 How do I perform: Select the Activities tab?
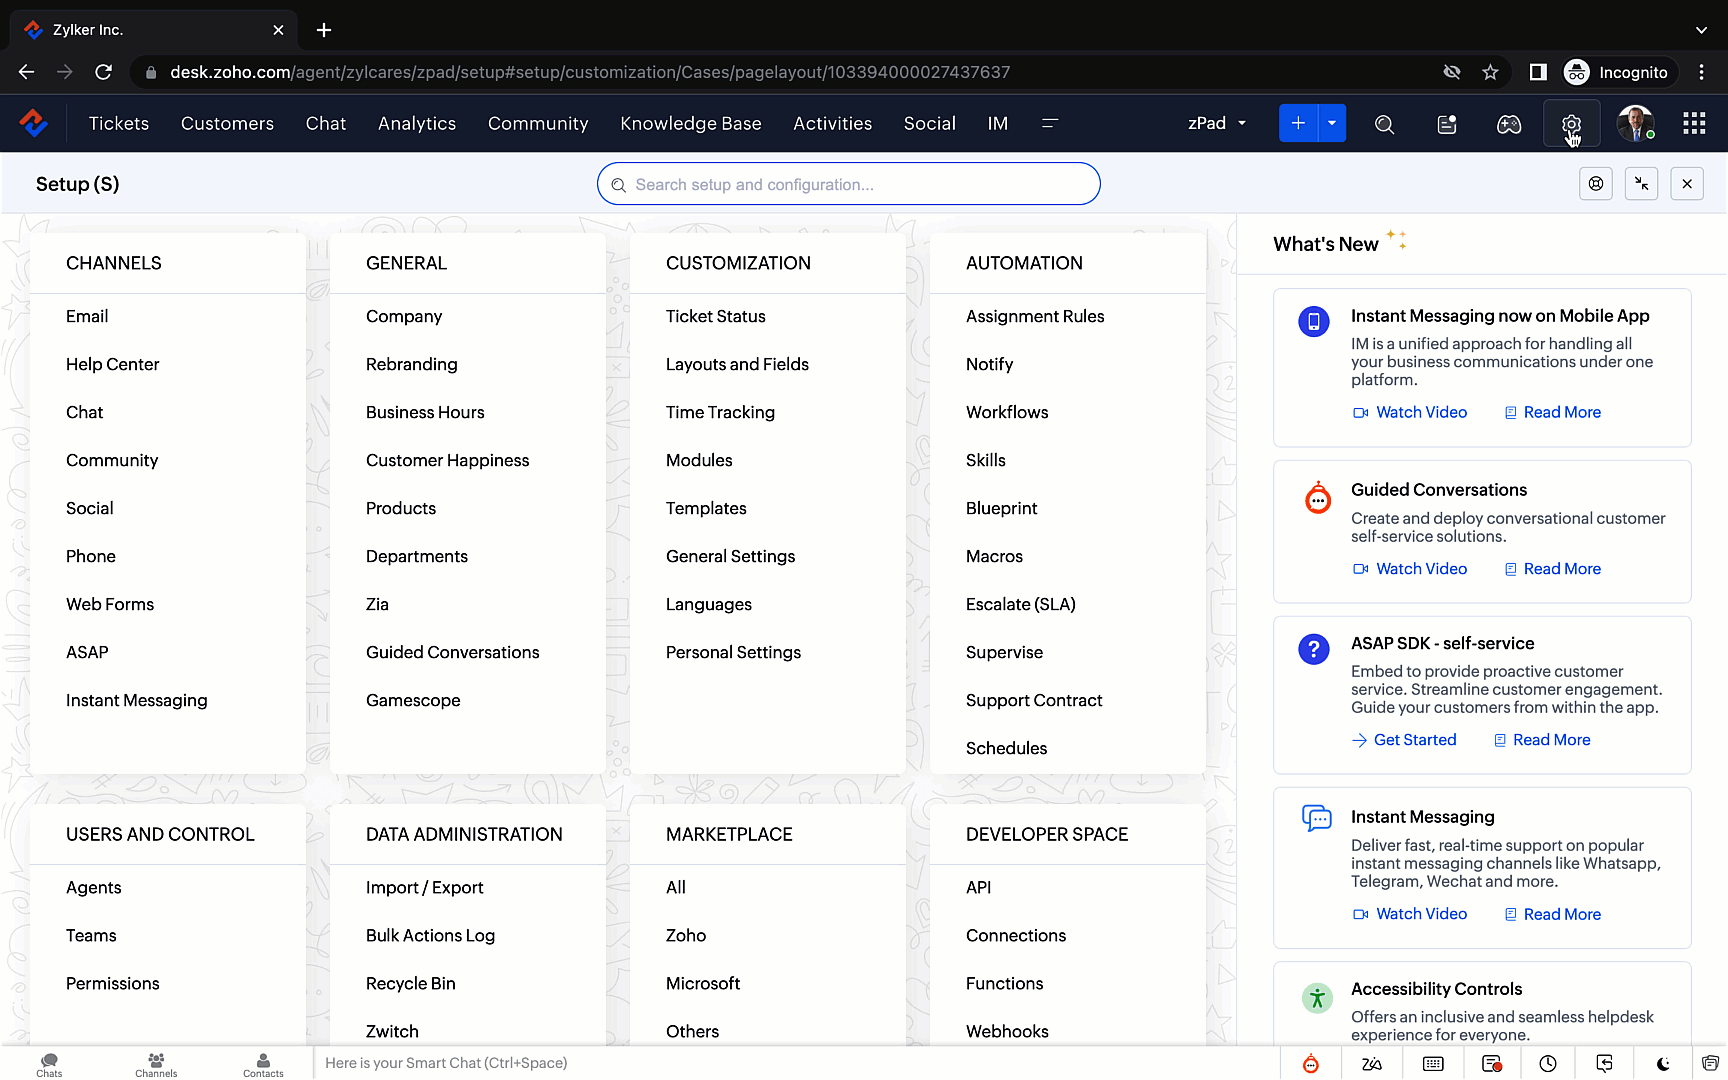(832, 123)
